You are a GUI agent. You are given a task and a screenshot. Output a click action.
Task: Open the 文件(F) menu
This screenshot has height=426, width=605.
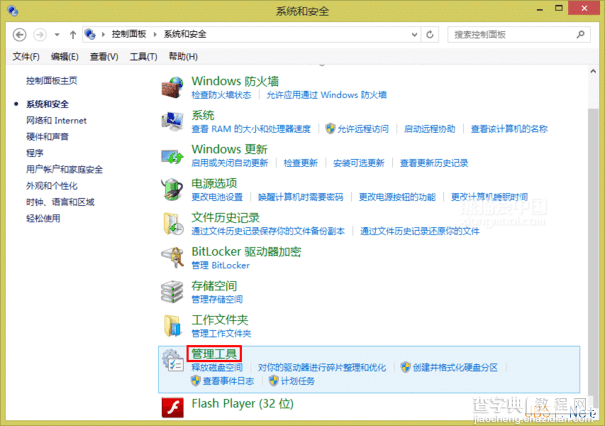tap(26, 57)
